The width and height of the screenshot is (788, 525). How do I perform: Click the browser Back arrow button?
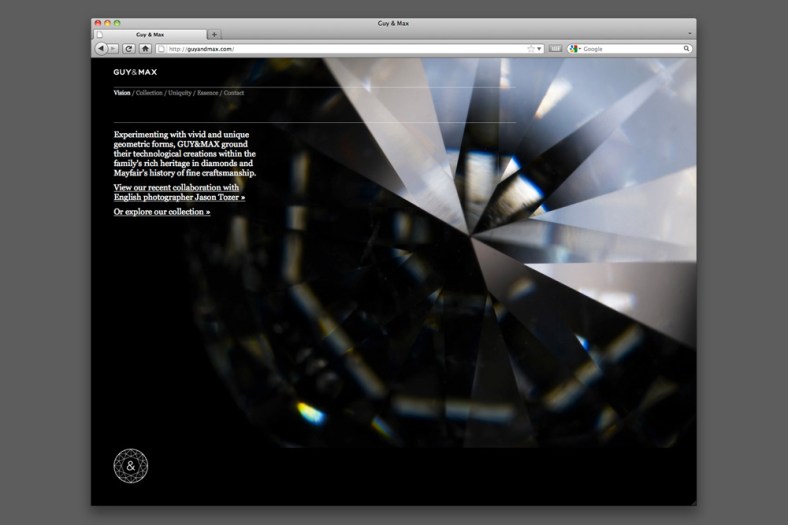(x=100, y=48)
